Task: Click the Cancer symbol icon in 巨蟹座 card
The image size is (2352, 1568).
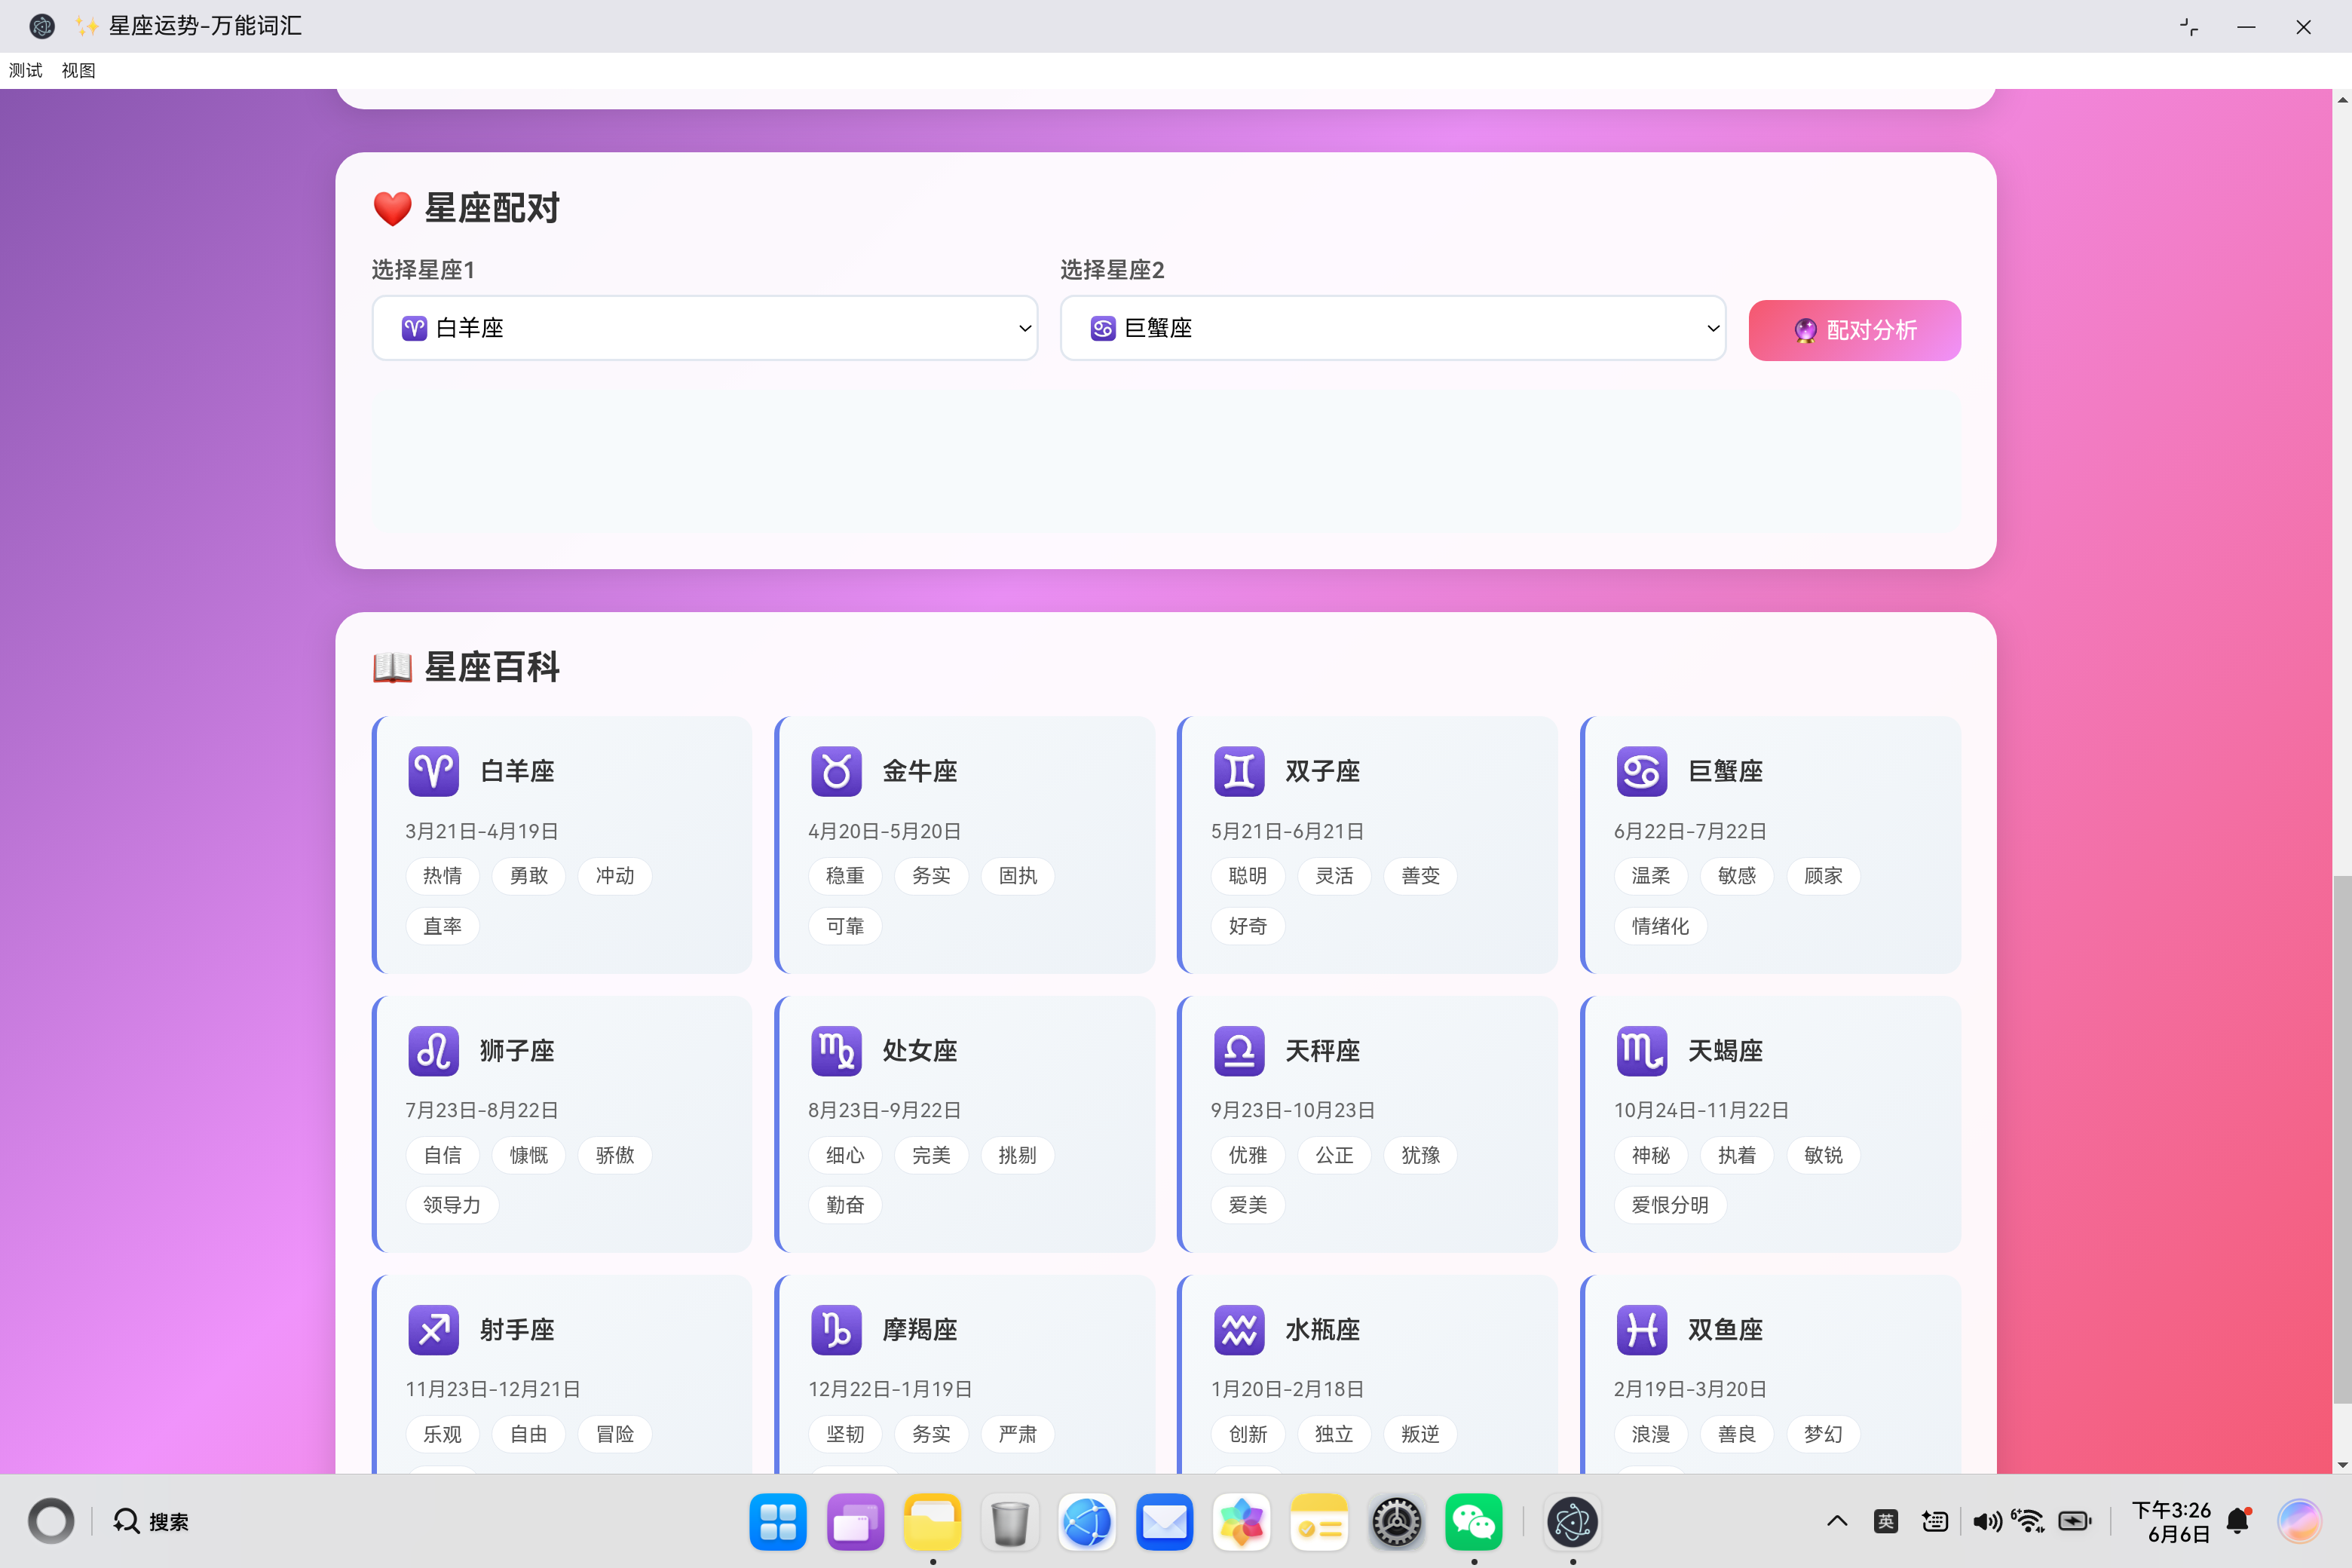Action: [1641, 771]
